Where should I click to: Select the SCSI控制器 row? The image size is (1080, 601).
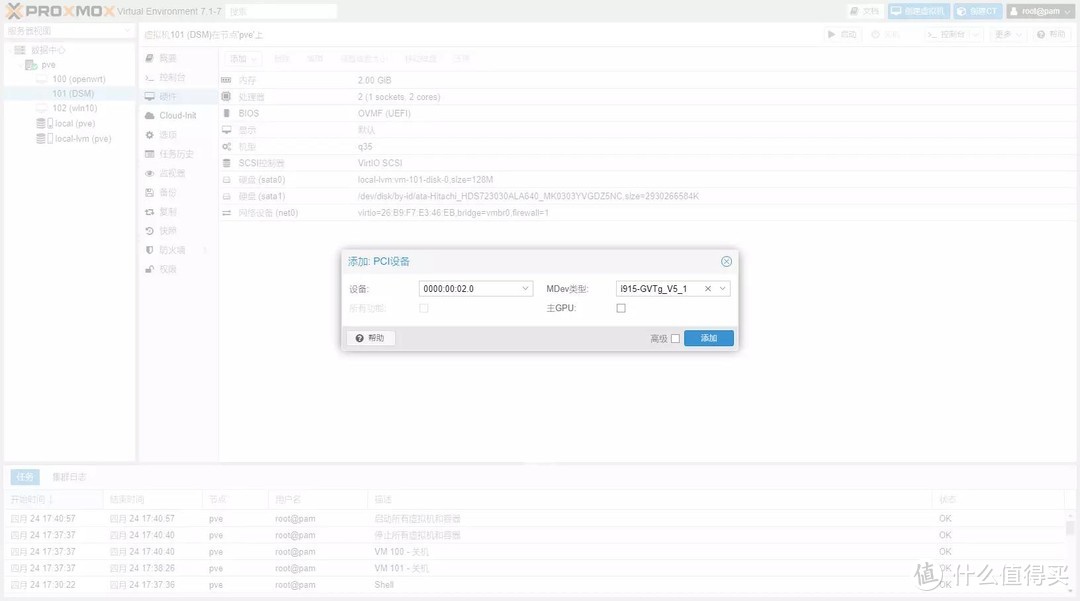(647, 163)
